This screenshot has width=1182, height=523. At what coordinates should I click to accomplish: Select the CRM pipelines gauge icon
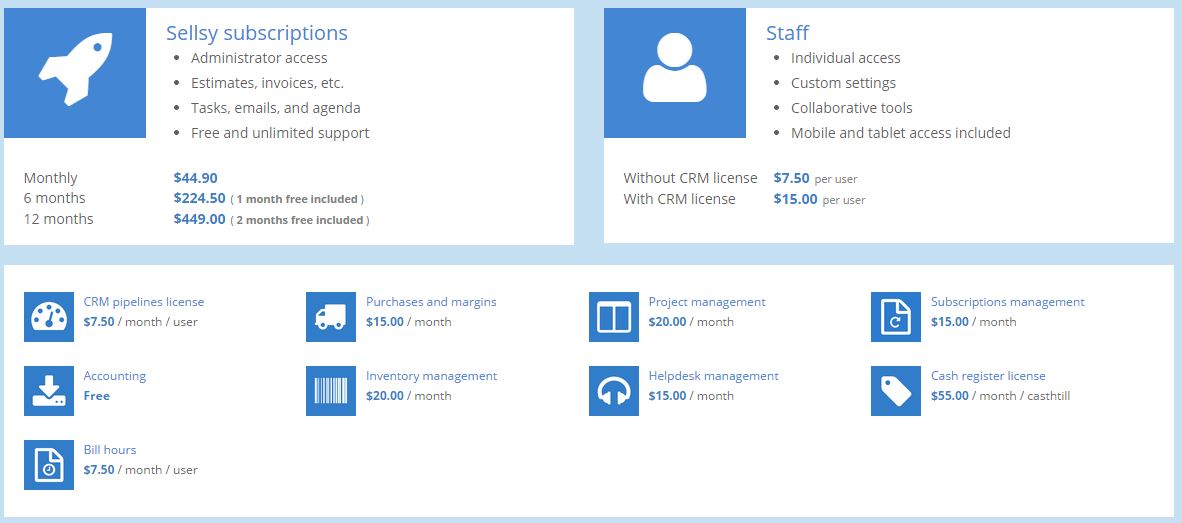(49, 317)
